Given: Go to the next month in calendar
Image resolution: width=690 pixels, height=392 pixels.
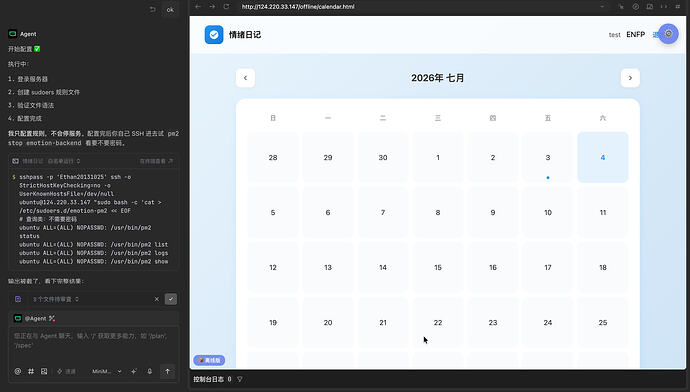Looking at the screenshot, I should (x=630, y=78).
